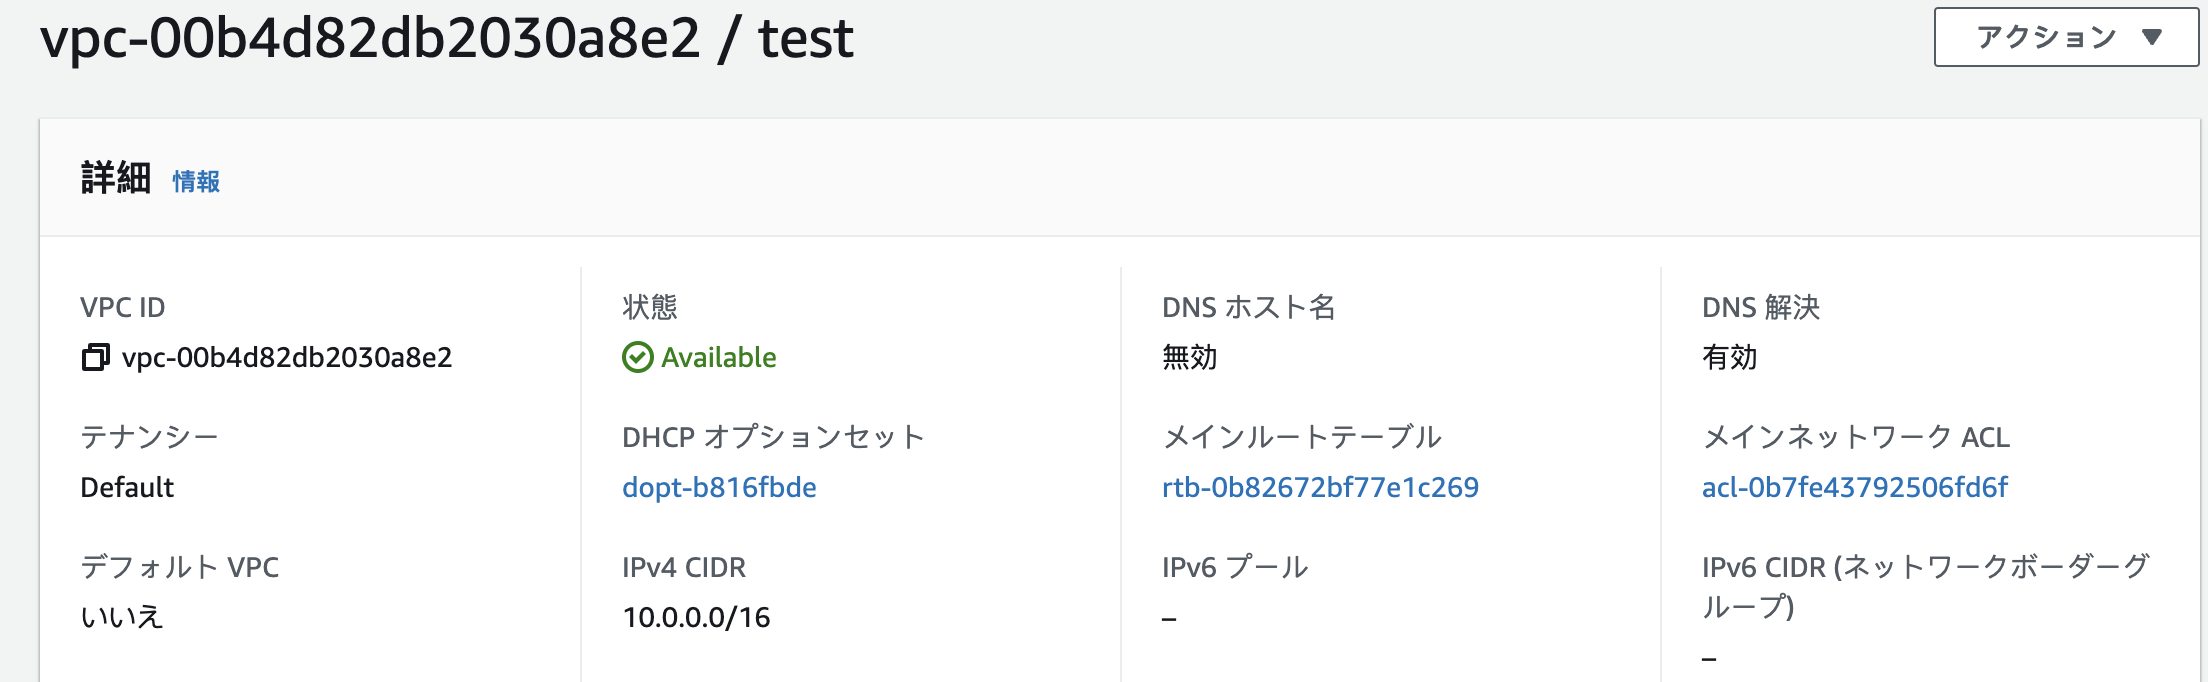Viewport: 2208px width, 682px height.
Task: Open route table rtb-0b82672bf77e1c269
Action: pos(1320,487)
